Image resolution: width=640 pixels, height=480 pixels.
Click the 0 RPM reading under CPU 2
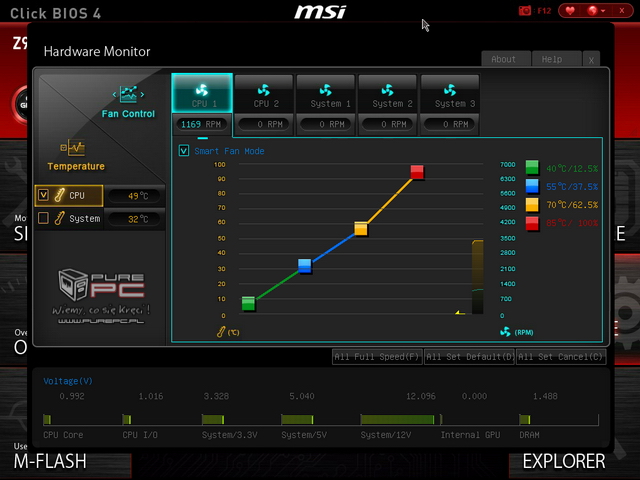click(x=264, y=124)
